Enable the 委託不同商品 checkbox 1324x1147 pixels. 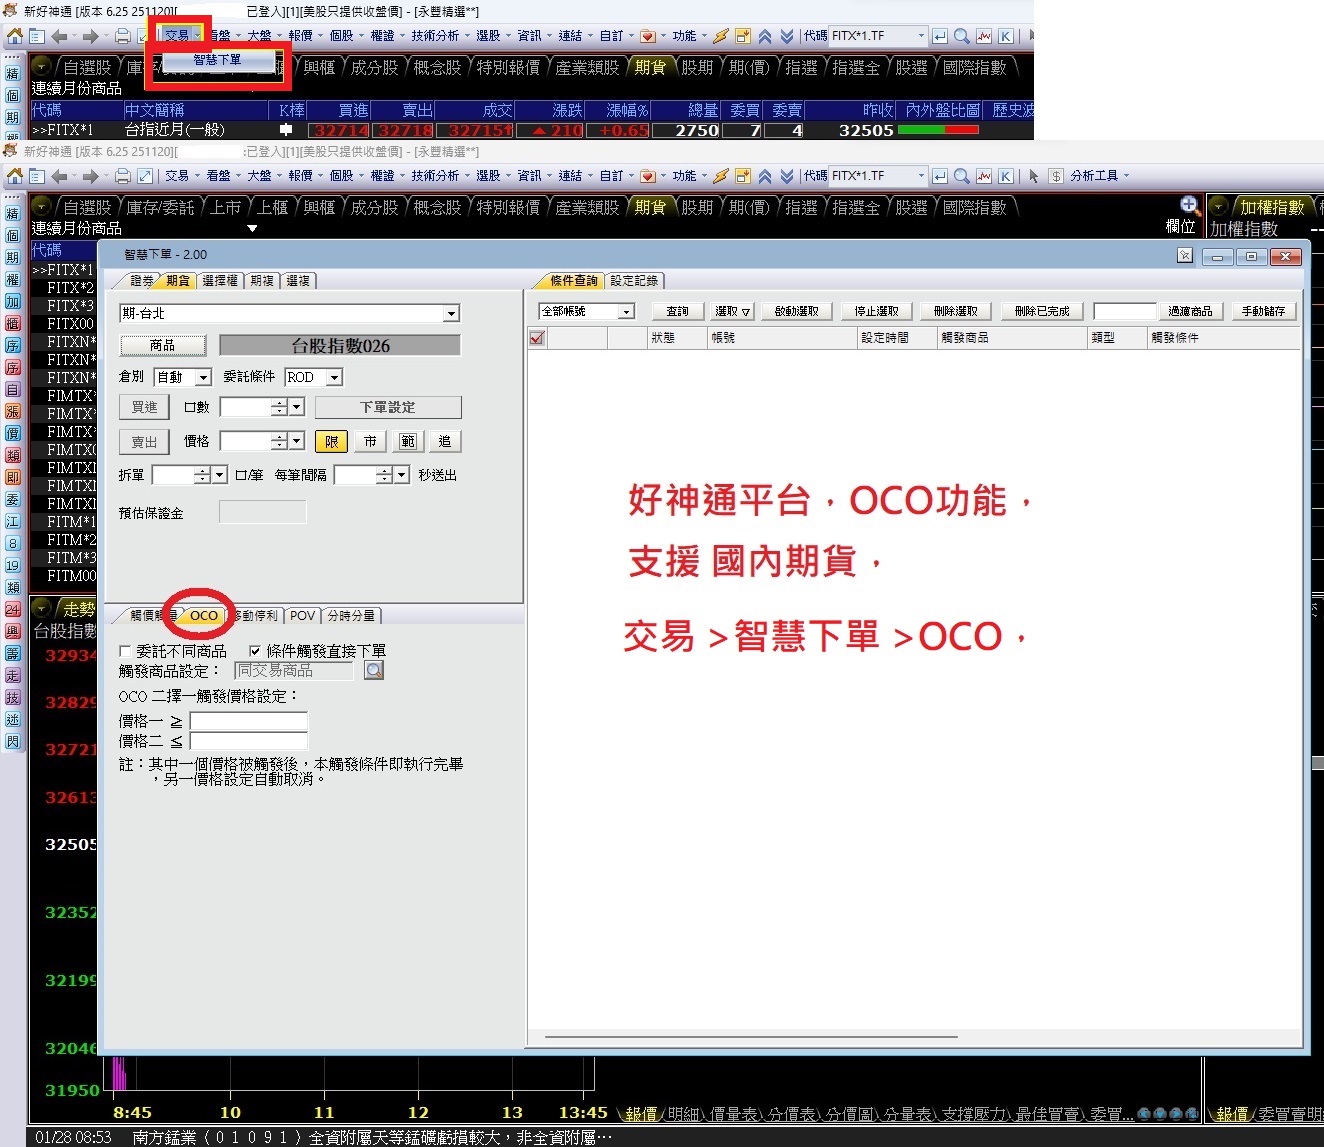pos(125,650)
